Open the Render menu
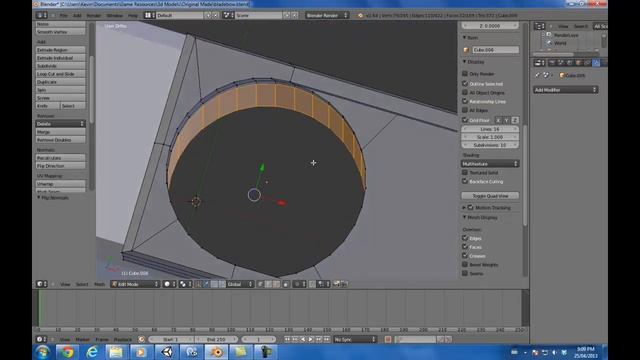 point(93,15)
